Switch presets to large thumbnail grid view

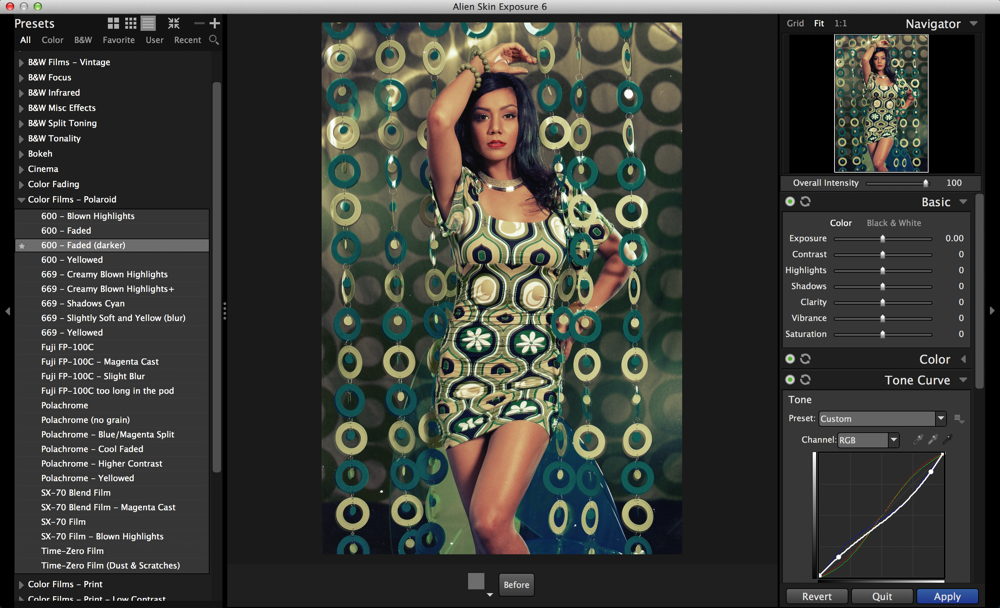click(113, 23)
